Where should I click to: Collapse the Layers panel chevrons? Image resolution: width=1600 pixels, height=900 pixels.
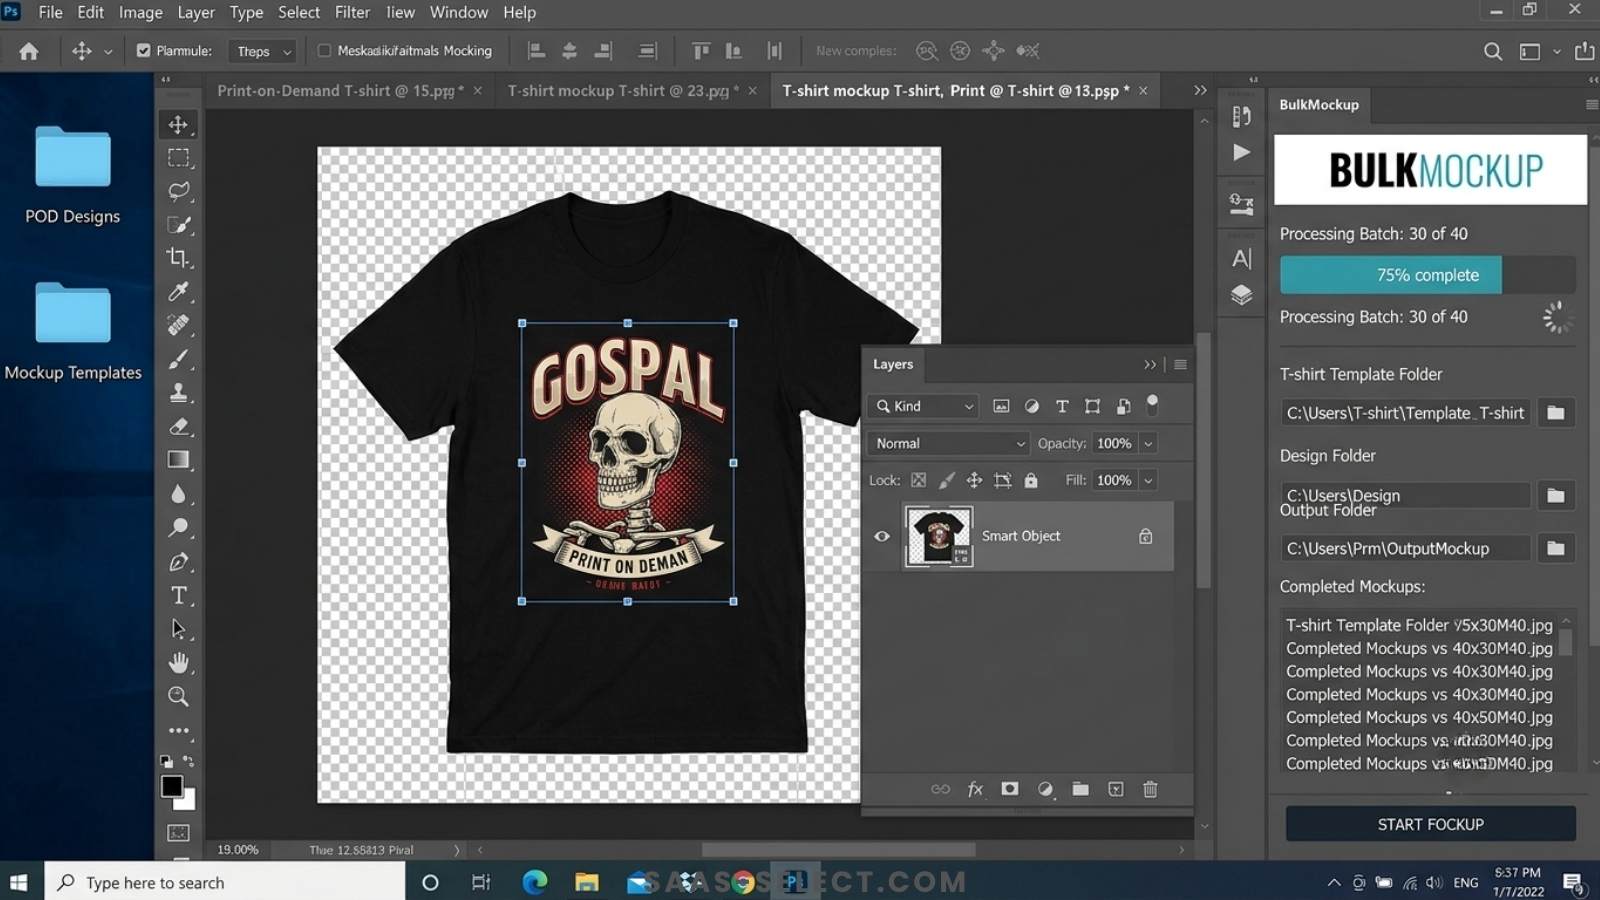(x=1150, y=365)
